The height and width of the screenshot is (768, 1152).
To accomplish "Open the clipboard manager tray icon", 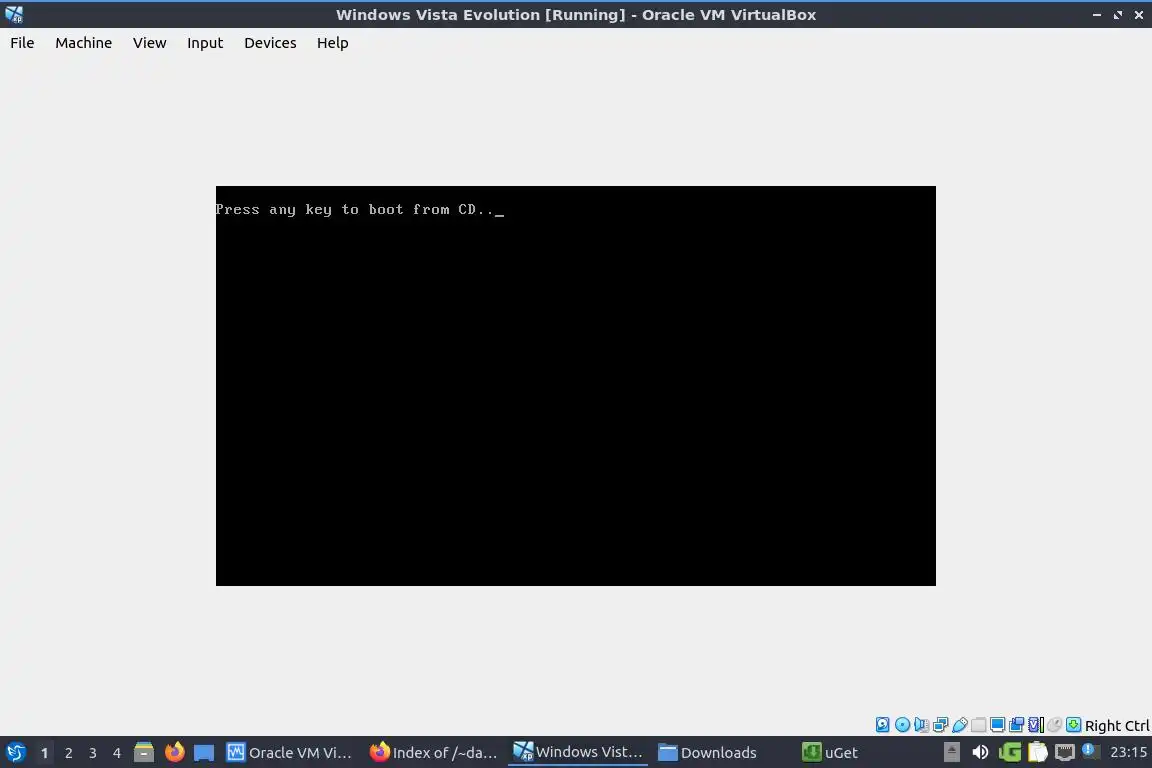I will [1037, 752].
